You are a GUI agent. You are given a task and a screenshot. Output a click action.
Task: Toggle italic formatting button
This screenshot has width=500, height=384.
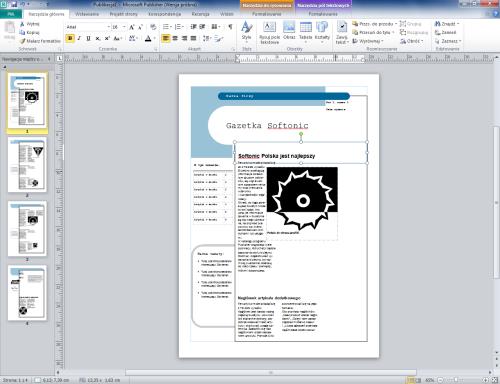[79, 38]
